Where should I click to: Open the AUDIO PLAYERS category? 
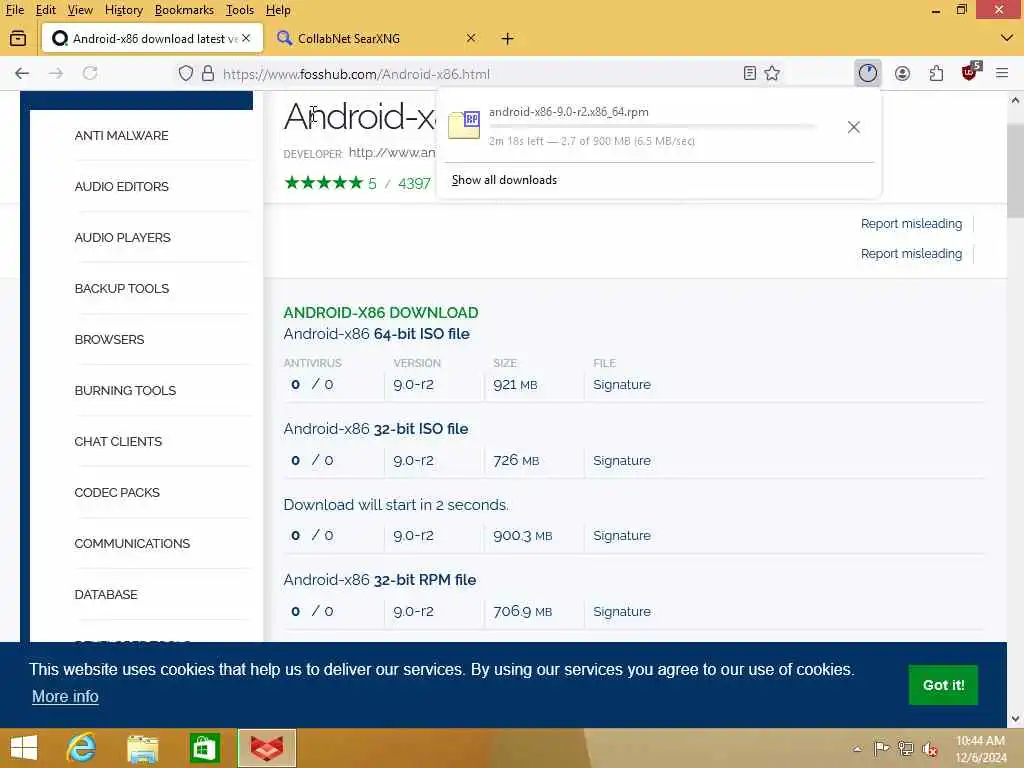pyautogui.click(x=122, y=238)
